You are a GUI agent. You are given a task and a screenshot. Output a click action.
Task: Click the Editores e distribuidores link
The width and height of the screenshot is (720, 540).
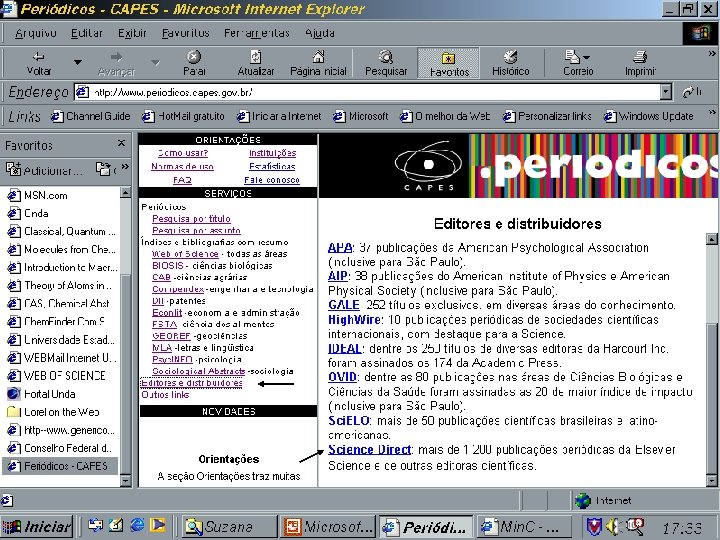(191, 383)
